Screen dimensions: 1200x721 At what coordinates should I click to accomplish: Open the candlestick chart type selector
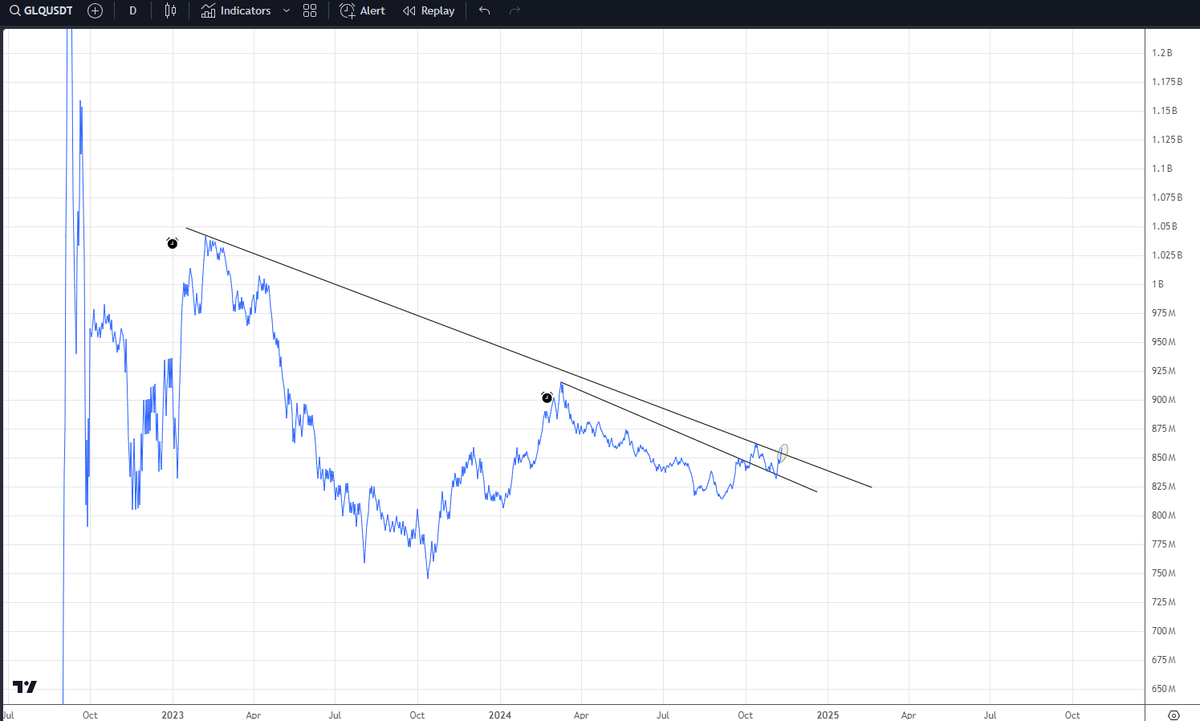pyautogui.click(x=170, y=11)
